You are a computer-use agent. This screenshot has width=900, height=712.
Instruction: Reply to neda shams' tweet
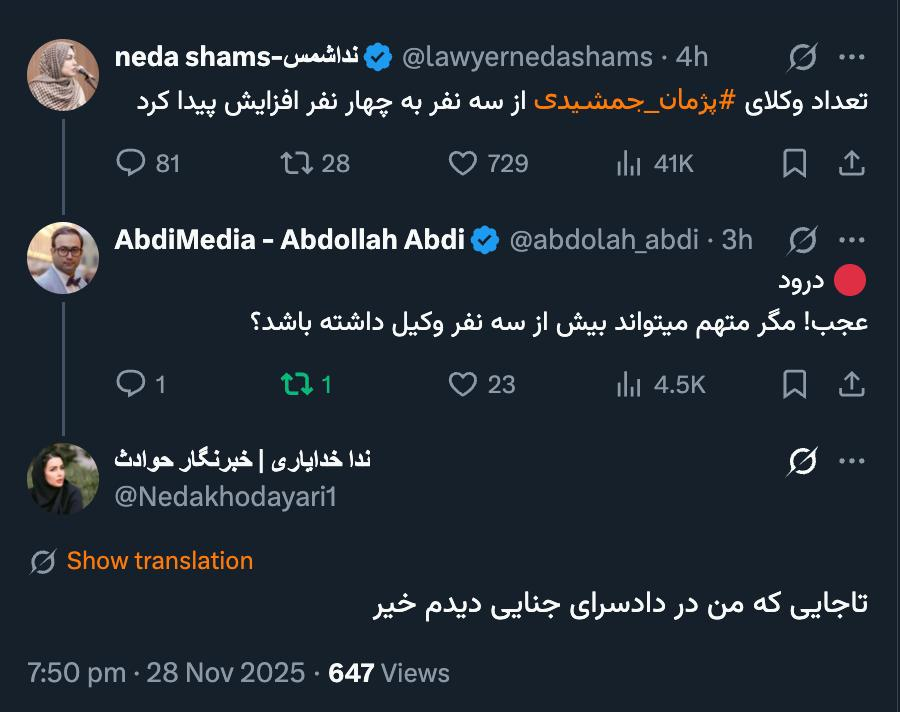pos(132,163)
